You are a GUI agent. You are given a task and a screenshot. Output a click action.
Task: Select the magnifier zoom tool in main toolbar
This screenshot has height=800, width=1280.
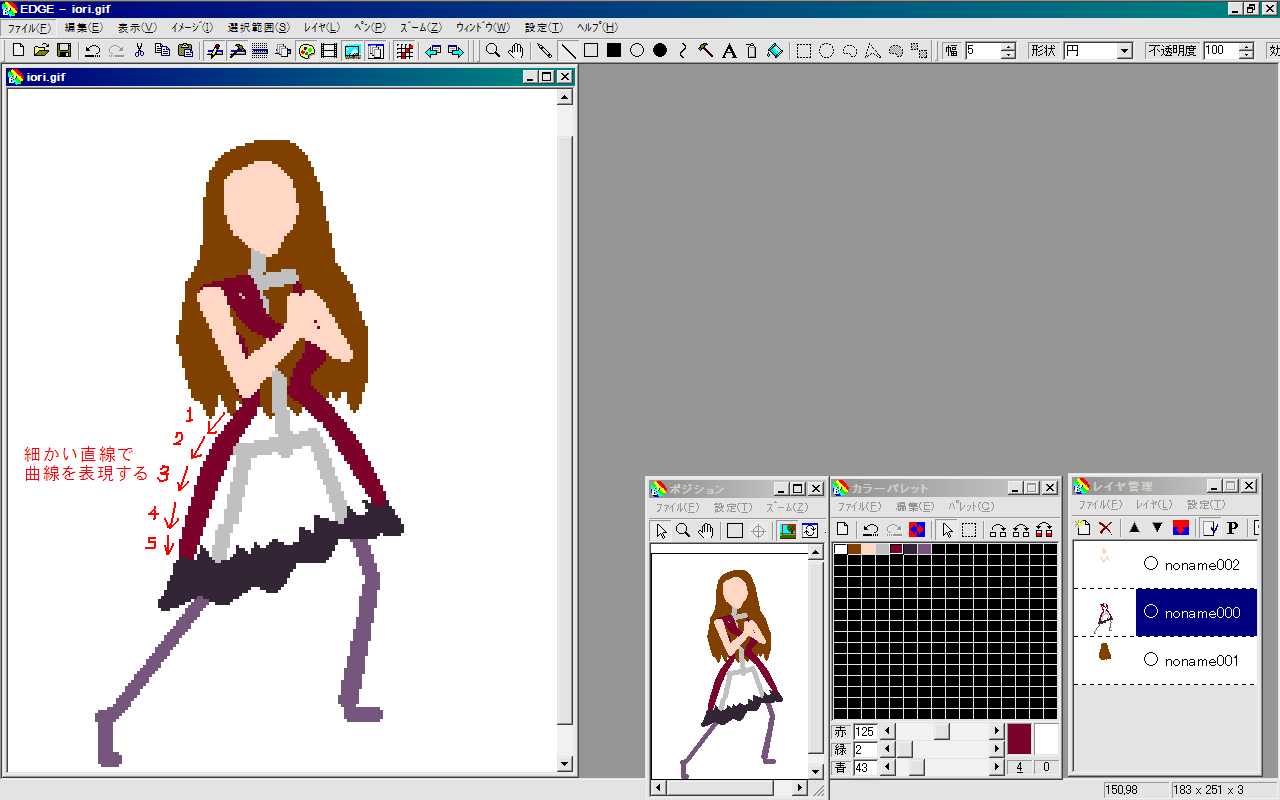pos(493,51)
